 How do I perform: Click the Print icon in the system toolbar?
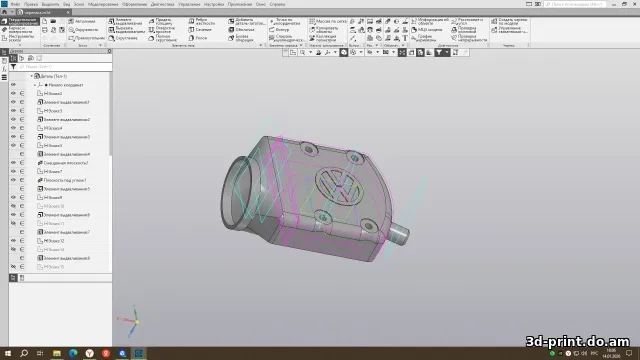(44, 30)
